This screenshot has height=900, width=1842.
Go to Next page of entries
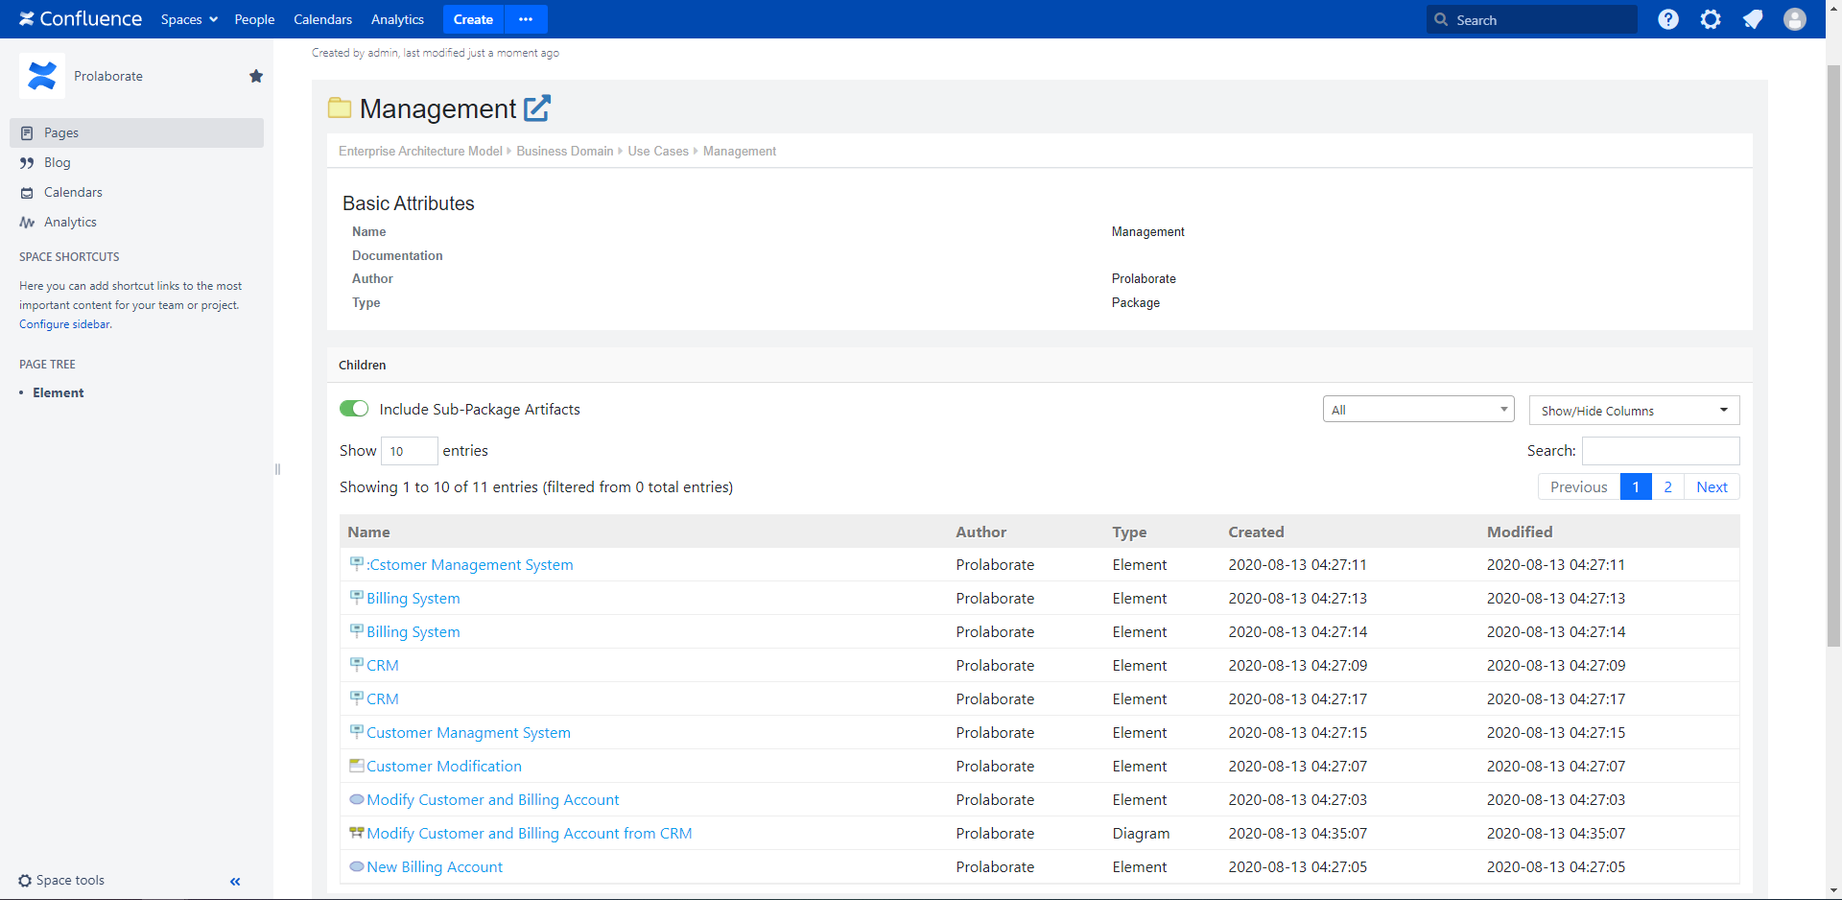coord(1712,487)
